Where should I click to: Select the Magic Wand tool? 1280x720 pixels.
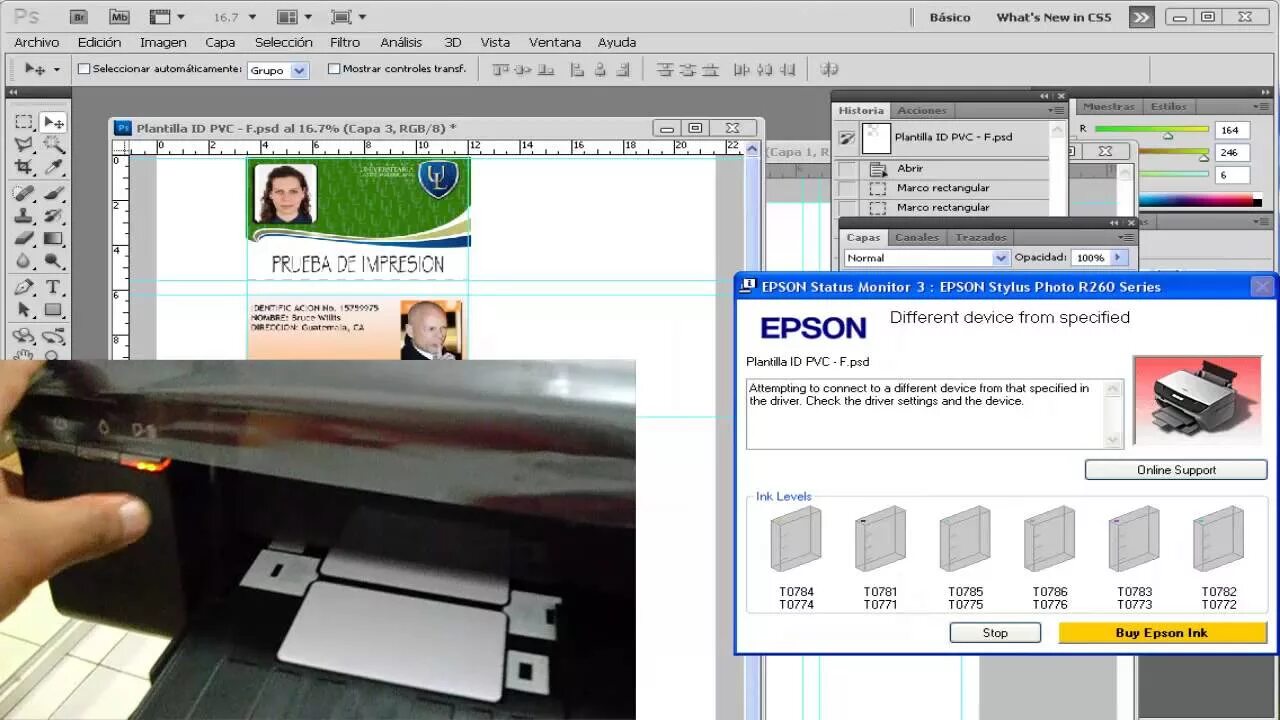[54, 145]
